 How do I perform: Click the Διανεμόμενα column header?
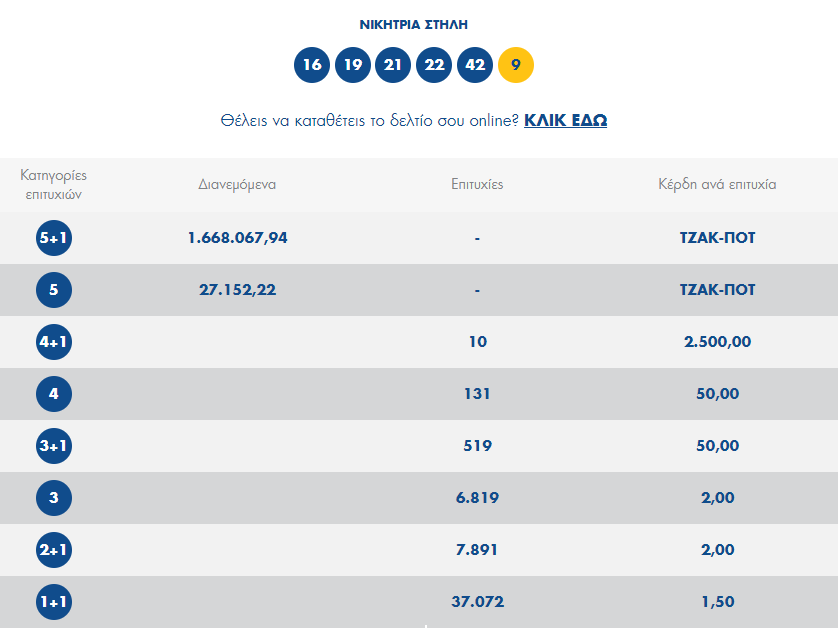237,185
